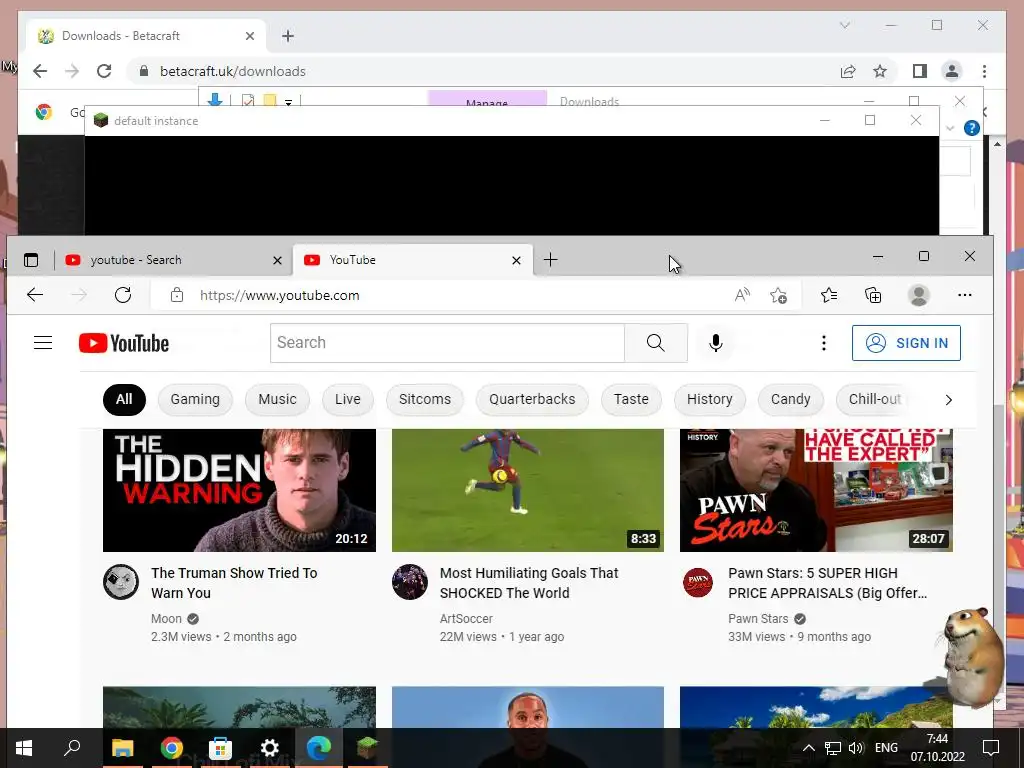The image size is (1024, 768).
Task: Focus the YouTube Search input field
Action: pyautogui.click(x=447, y=343)
